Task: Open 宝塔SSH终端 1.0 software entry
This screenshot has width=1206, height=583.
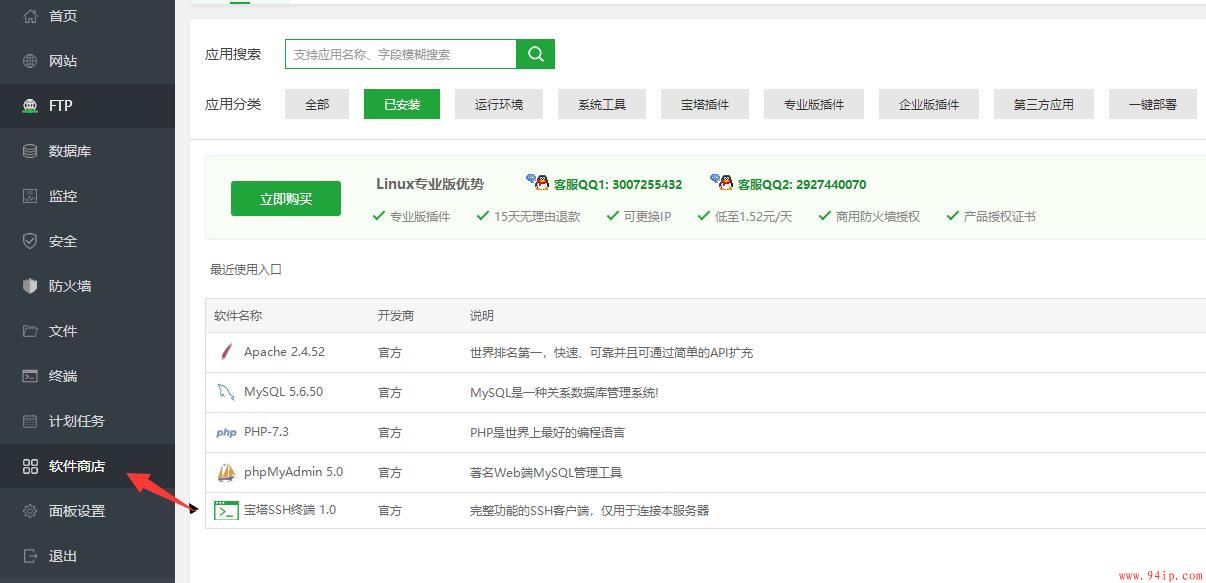Action: [290, 510]
